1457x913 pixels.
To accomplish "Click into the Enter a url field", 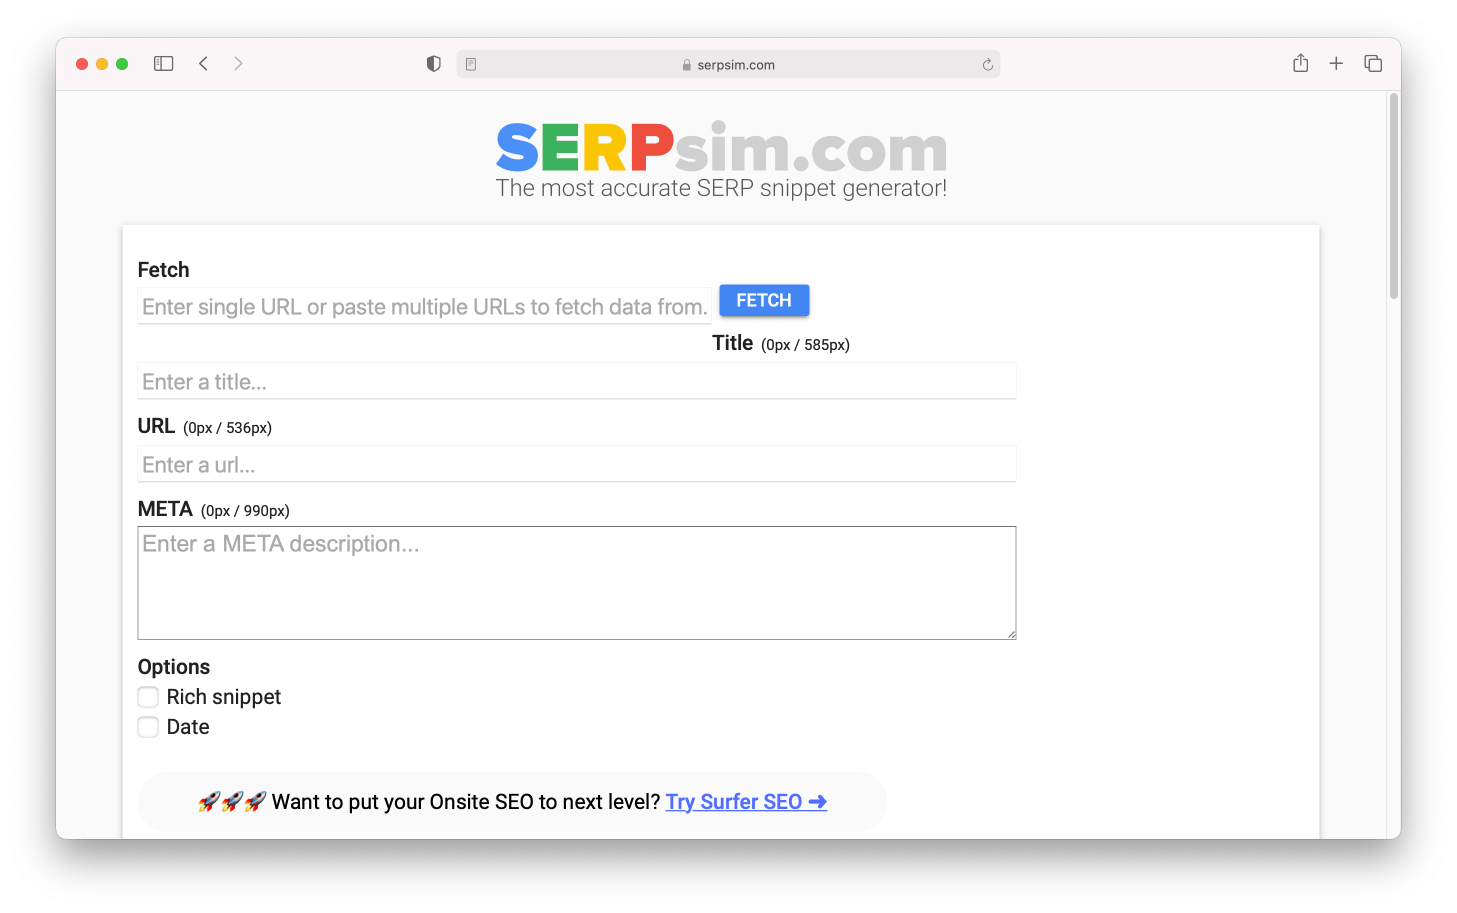I will click(x=576, y=465).
